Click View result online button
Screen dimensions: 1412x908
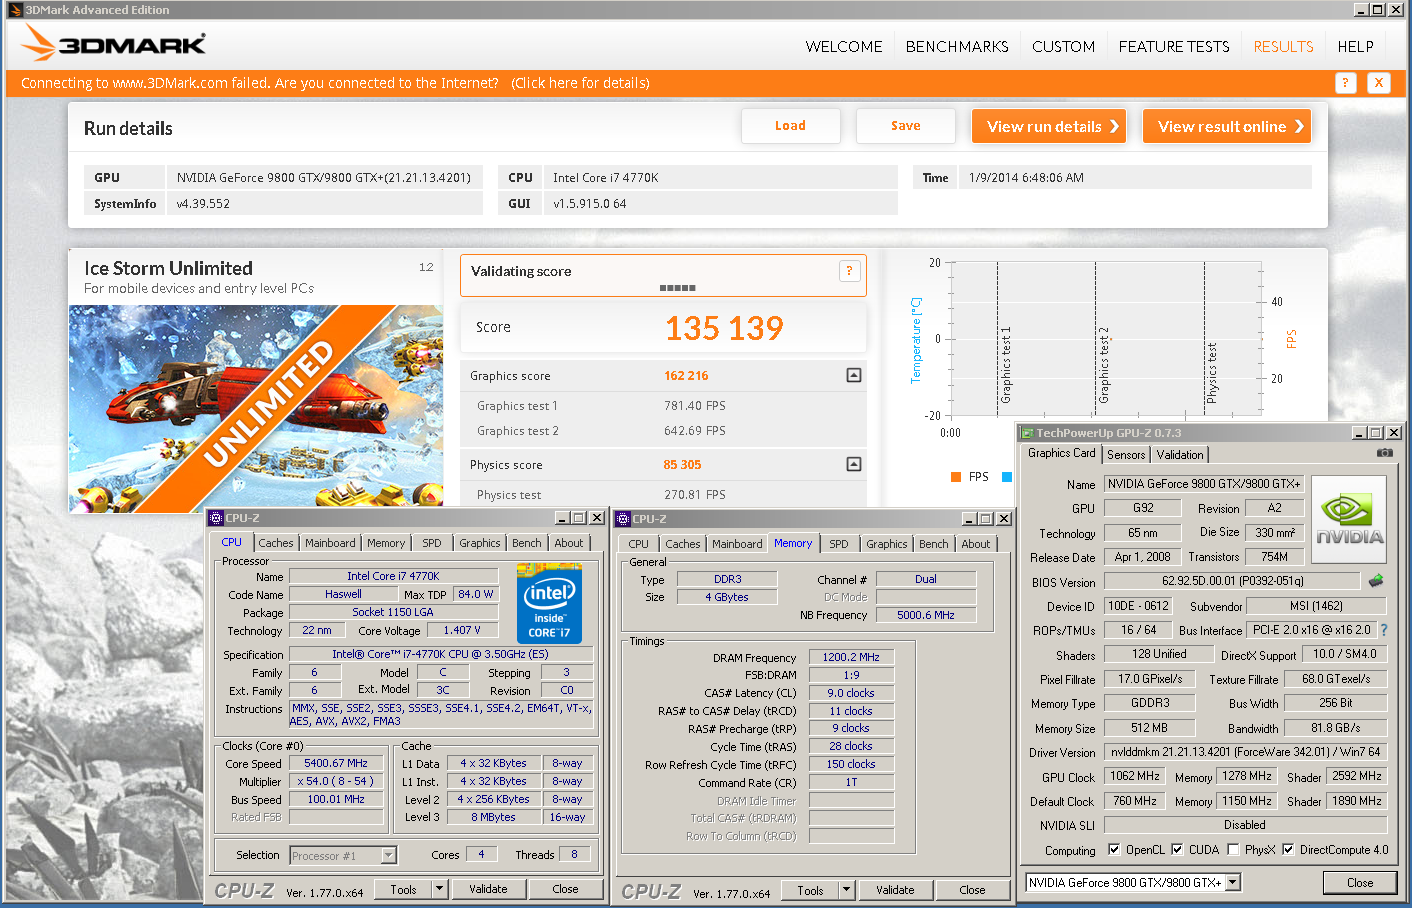1227,126
